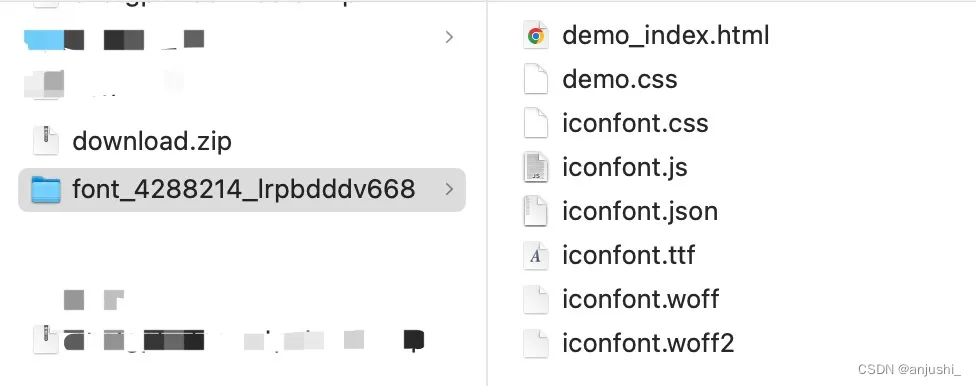Screen dimensions: 976x386
Task: Click the column divider between file panes
Action: coord(487,193)
